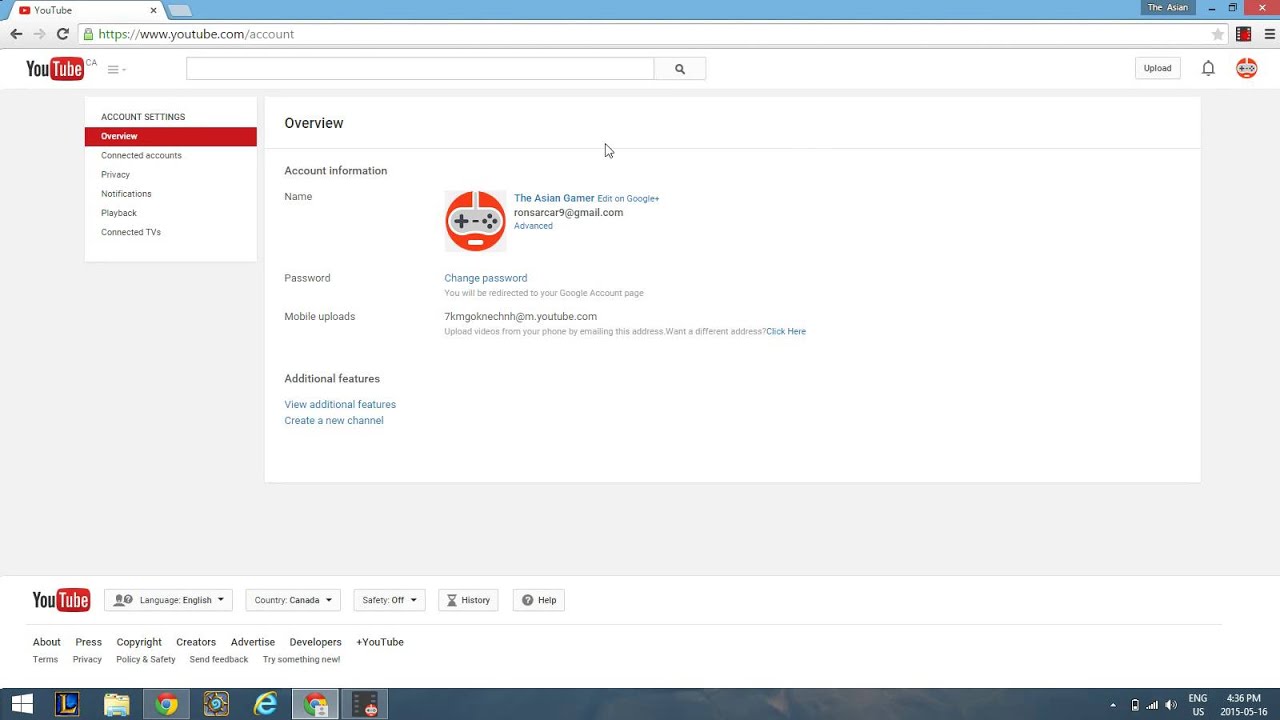Click the ENG US input language indicator
Viewport: 1280px width, 720px height.
click(x=1198, y=704)
